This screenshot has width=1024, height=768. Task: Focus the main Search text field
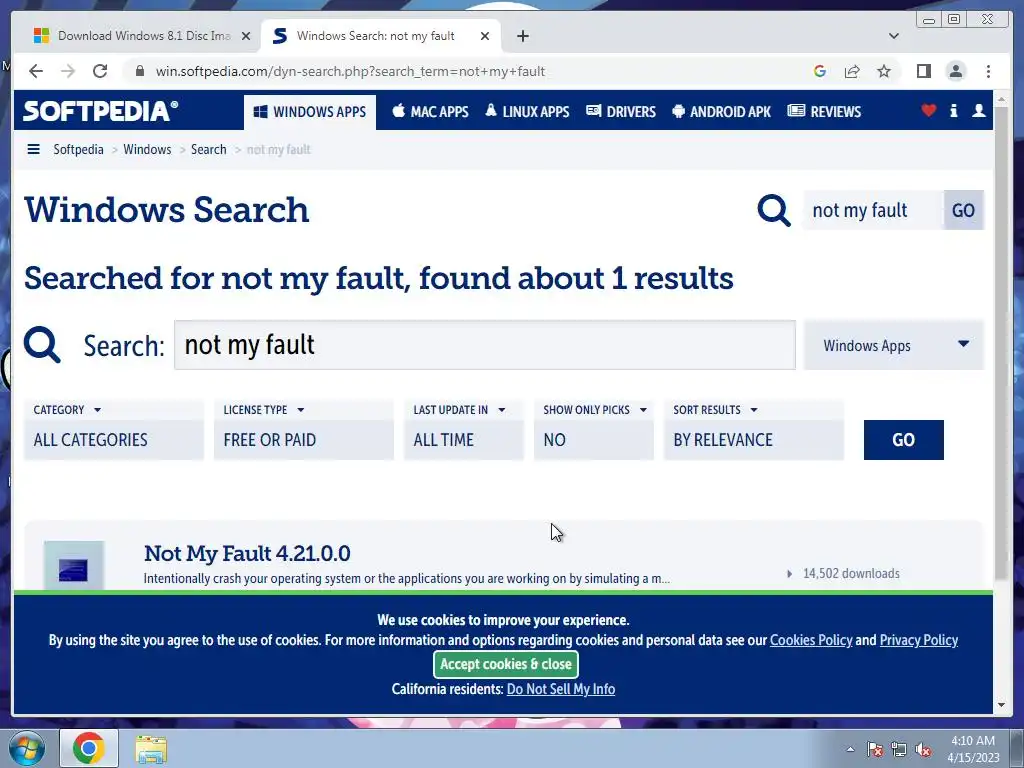[485, 345]
